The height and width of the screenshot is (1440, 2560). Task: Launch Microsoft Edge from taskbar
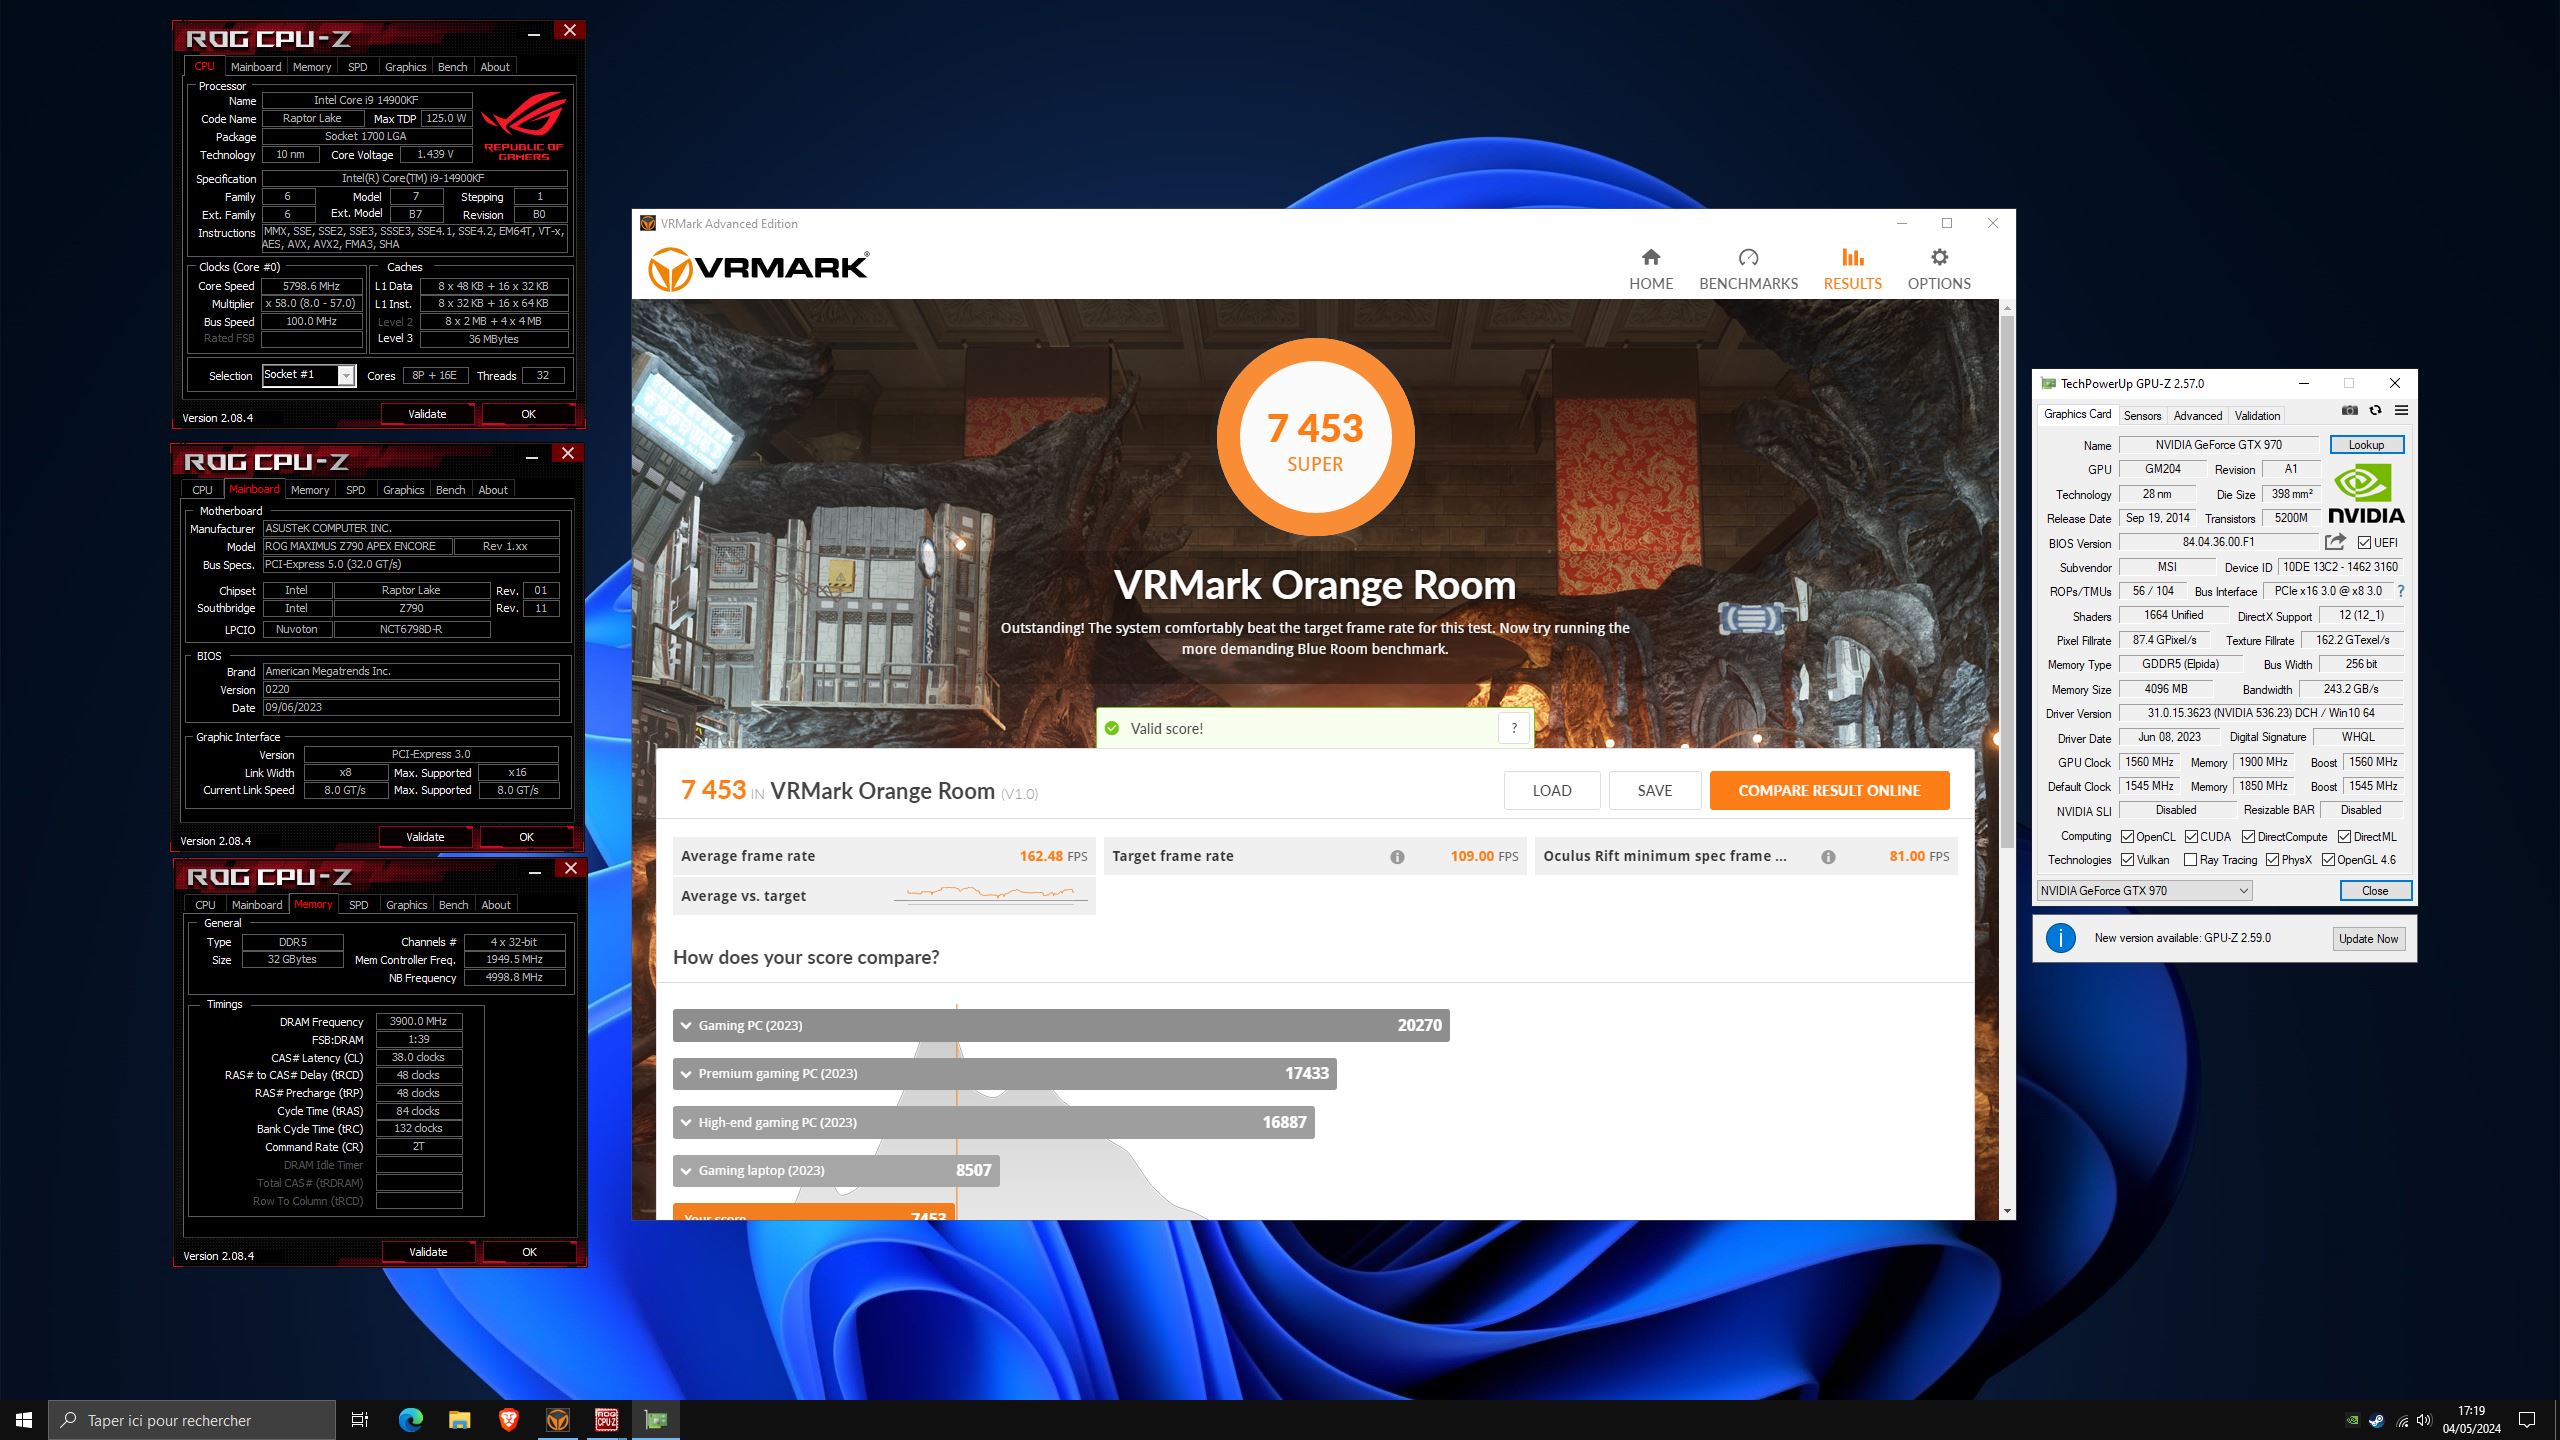(410, 1420)
